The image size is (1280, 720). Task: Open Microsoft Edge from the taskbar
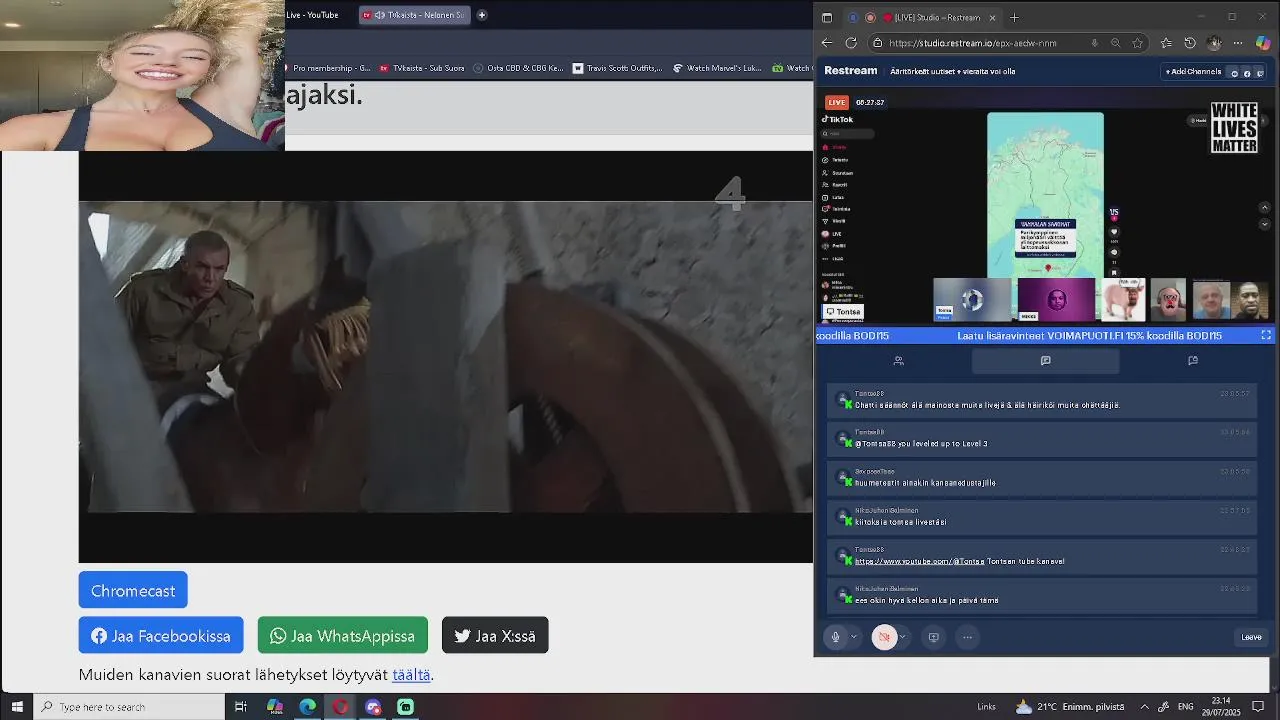pos(308,707)
